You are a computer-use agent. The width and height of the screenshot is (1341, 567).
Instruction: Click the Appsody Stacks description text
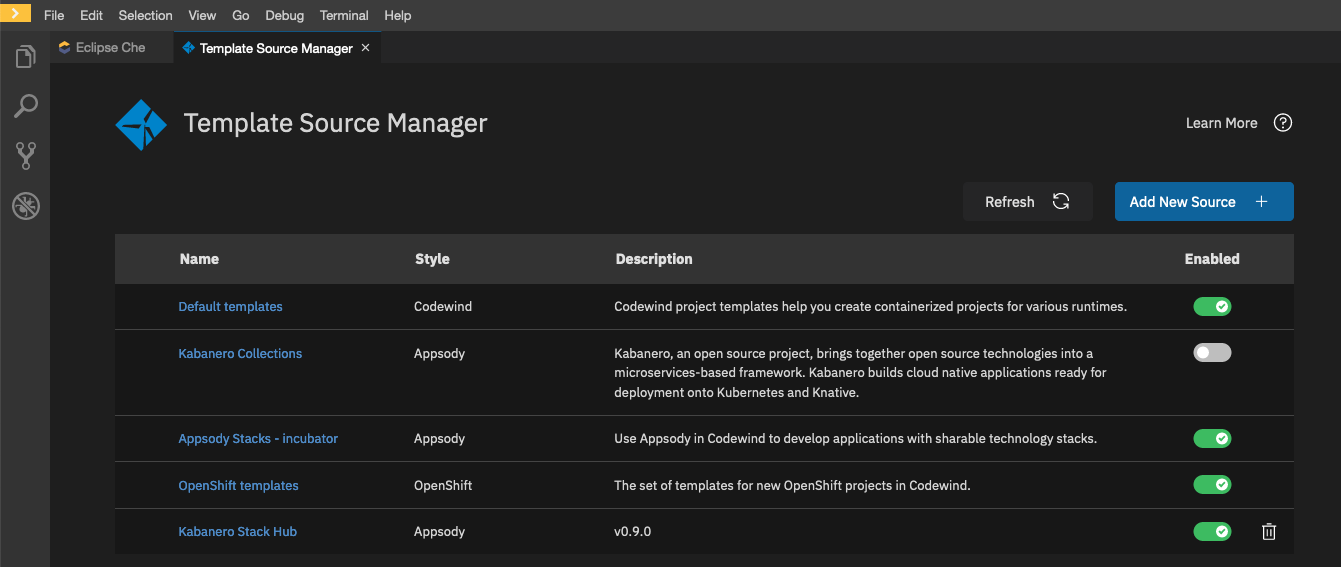click(855, 438)
